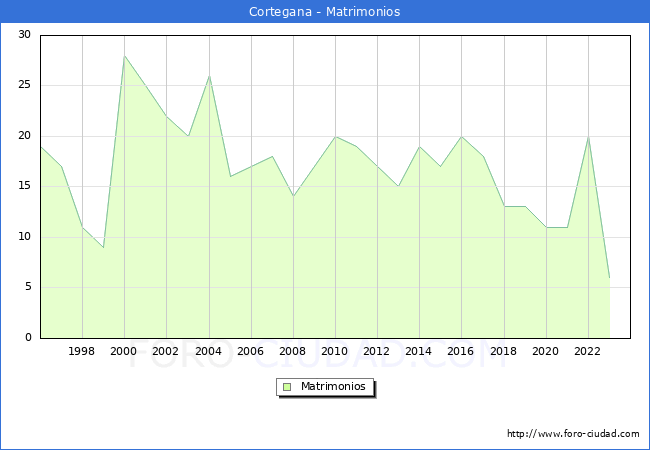Click the y-axis label 10
The height and width of the screenshot is (450, 650).
point(24,237)
